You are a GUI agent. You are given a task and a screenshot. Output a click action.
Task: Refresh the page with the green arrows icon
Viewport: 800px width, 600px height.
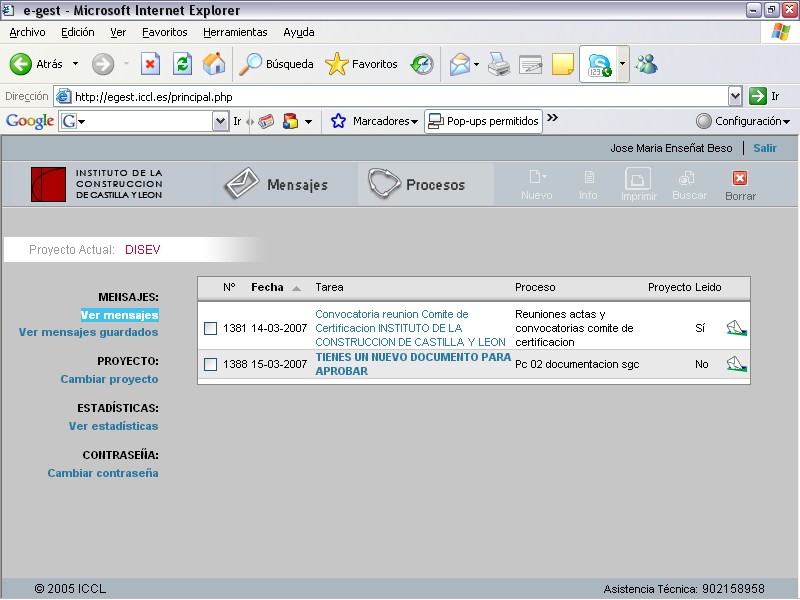(182, 64)
